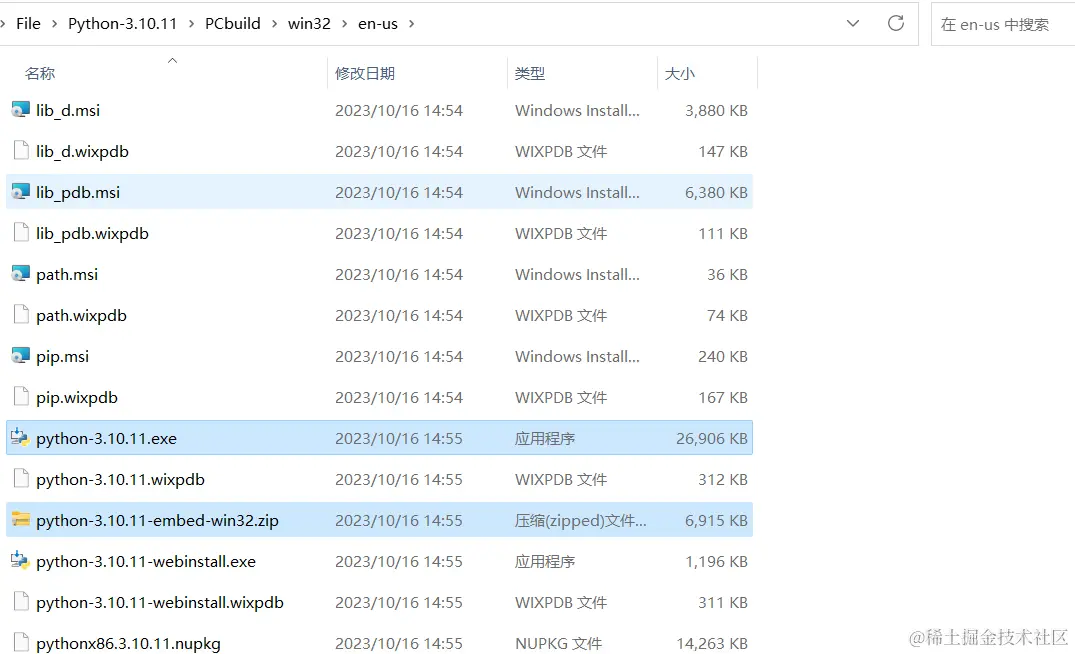The image size is (1075, 654).
Task: Navigate to the win32 breadcrumb item
Action: tap(310, 23)
